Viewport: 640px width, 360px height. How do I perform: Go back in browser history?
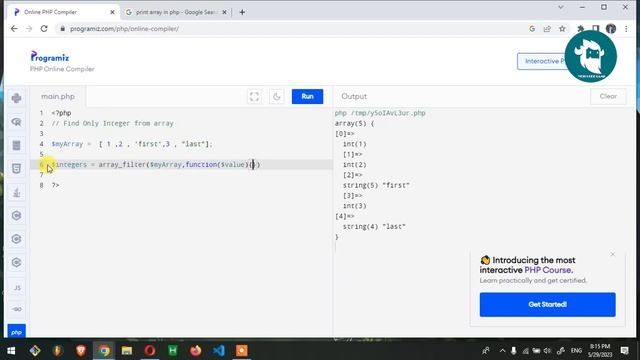14,29
